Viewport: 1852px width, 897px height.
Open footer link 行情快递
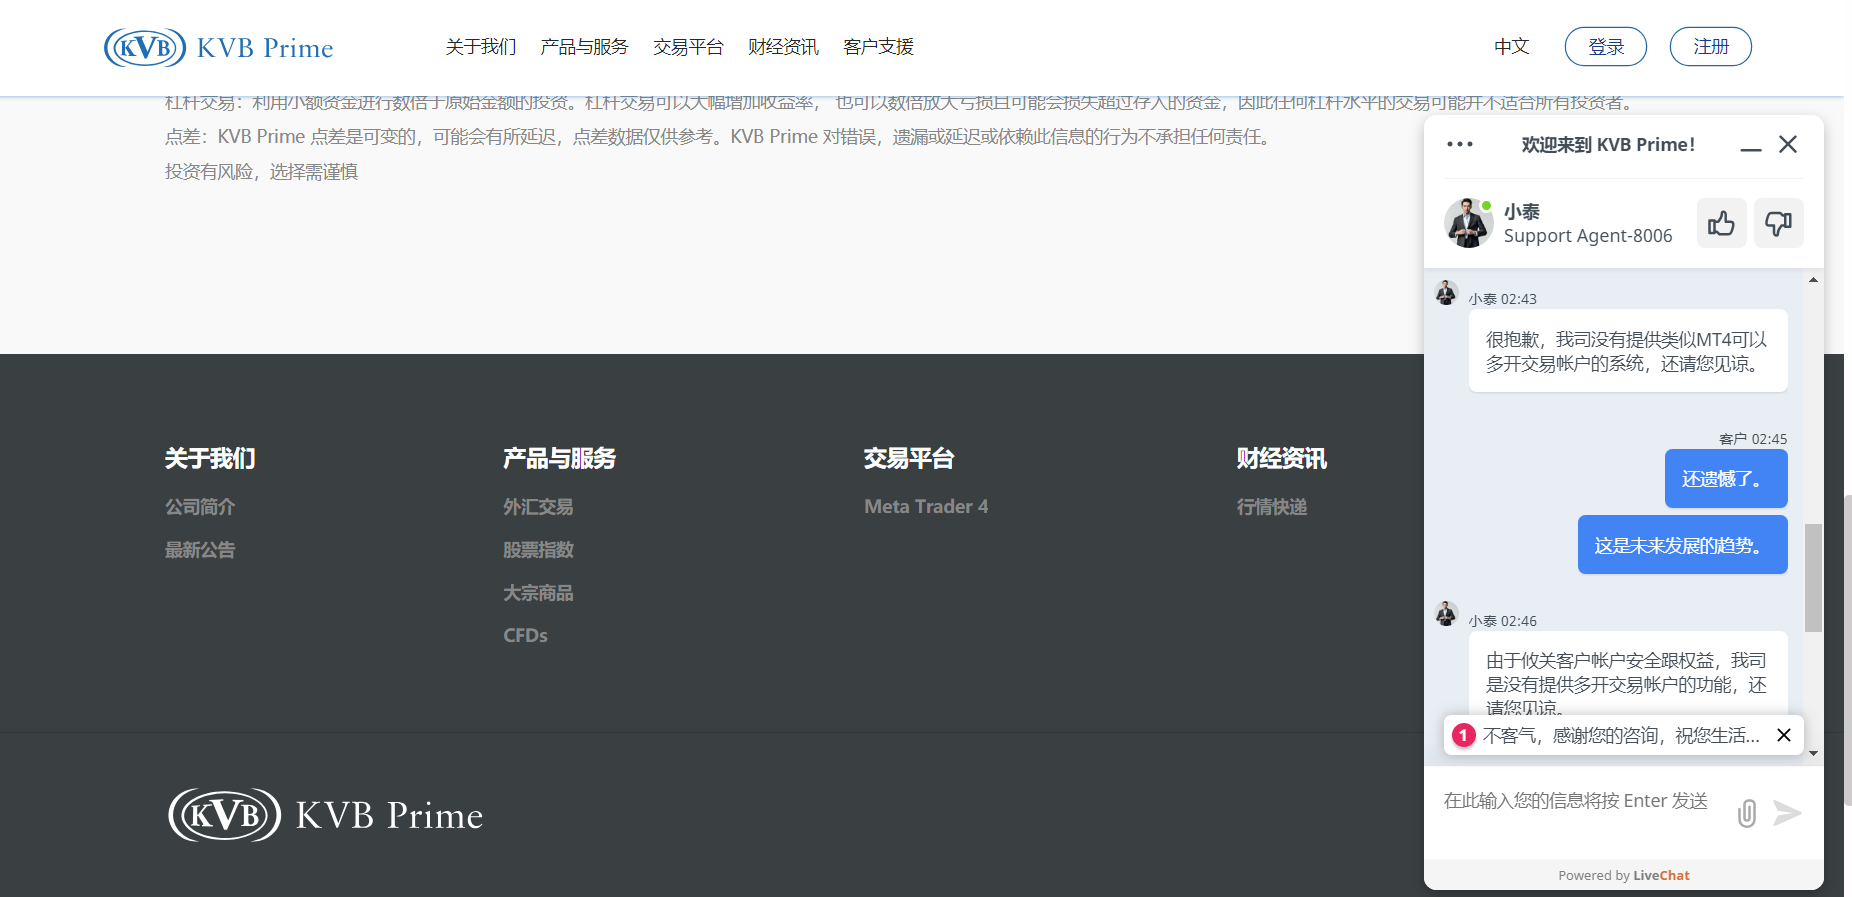tap(1272, 507)
